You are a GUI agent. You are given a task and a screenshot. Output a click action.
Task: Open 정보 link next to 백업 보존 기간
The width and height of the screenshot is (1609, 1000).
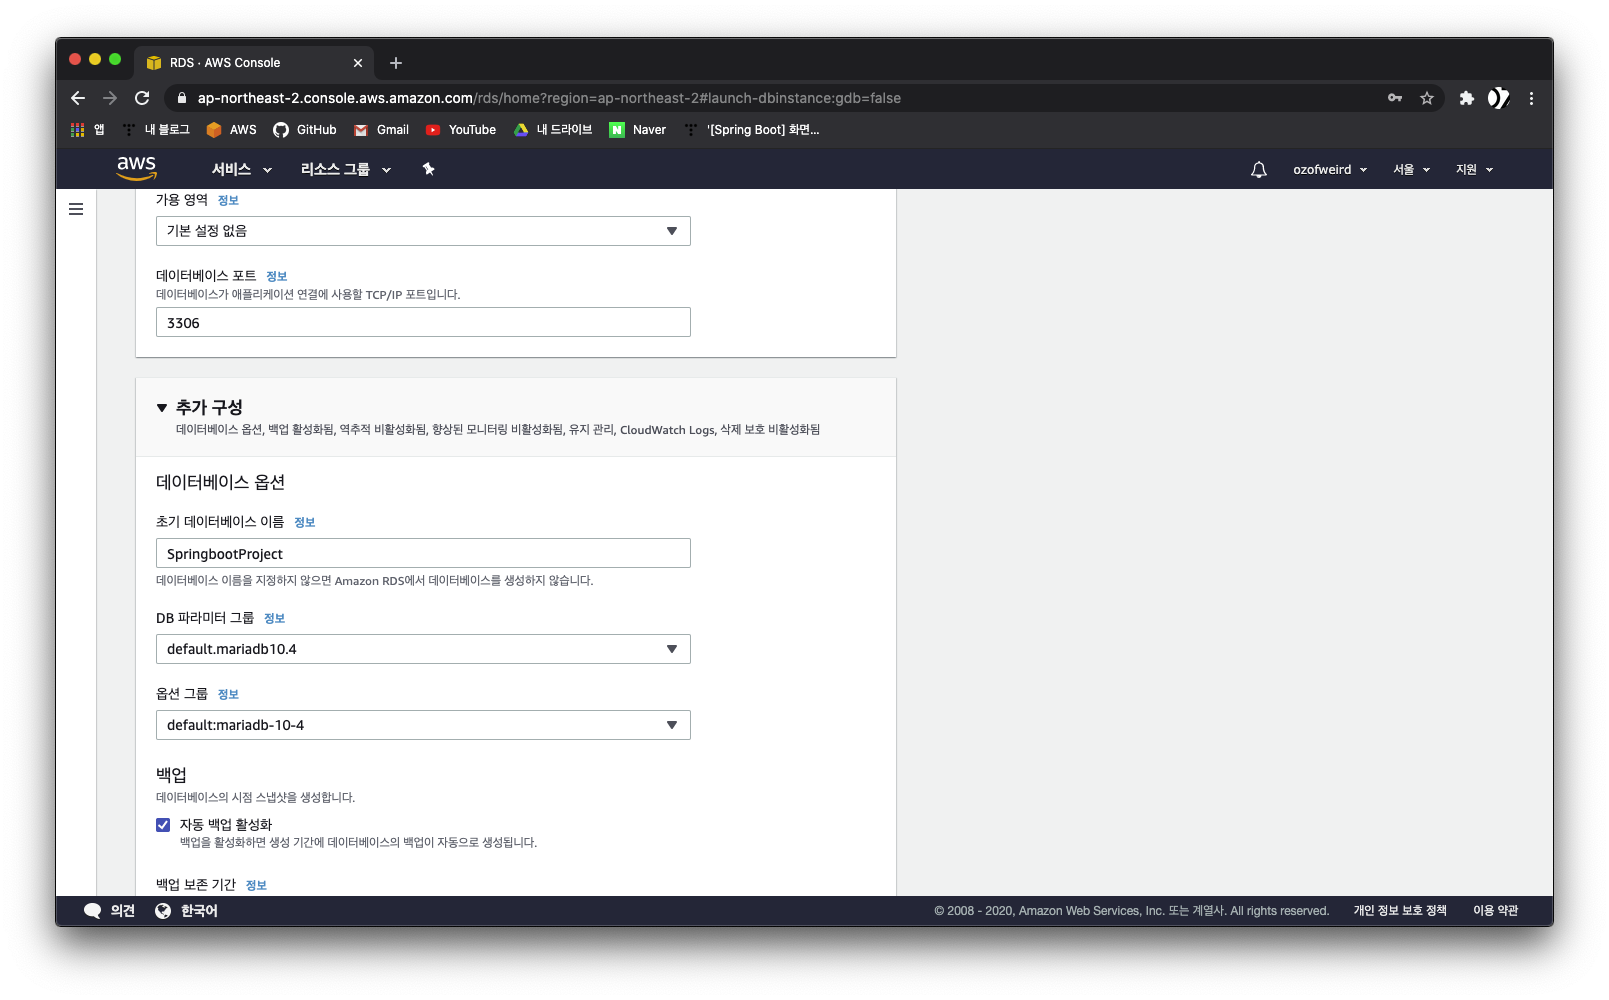256,886
